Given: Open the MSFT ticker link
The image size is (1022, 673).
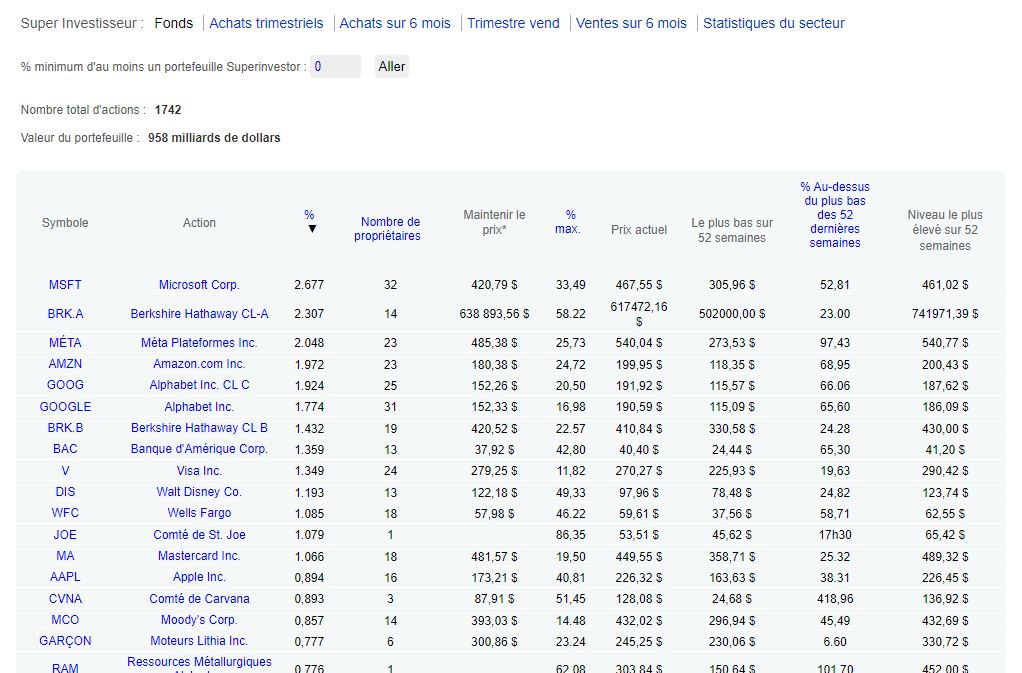Looking at the screenshot, I should [x=64, y=284].
